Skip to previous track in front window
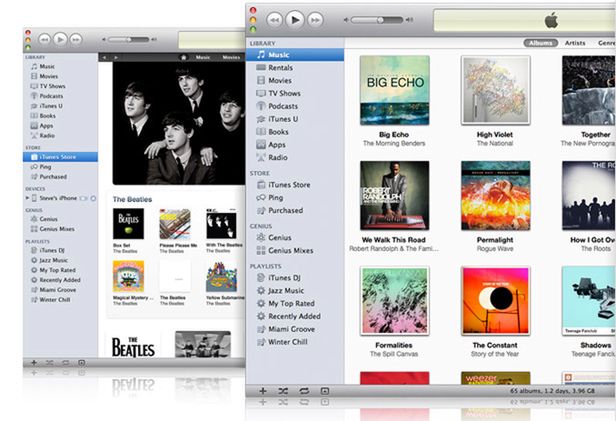This screenshot has width=616, height=421. click(x=275, y=20)
